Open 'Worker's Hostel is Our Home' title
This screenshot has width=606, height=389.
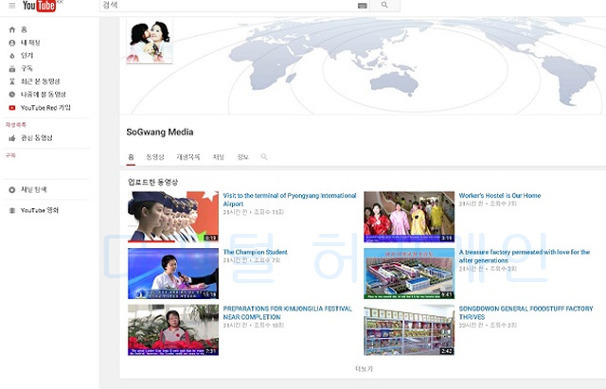[x=500, y=195]
